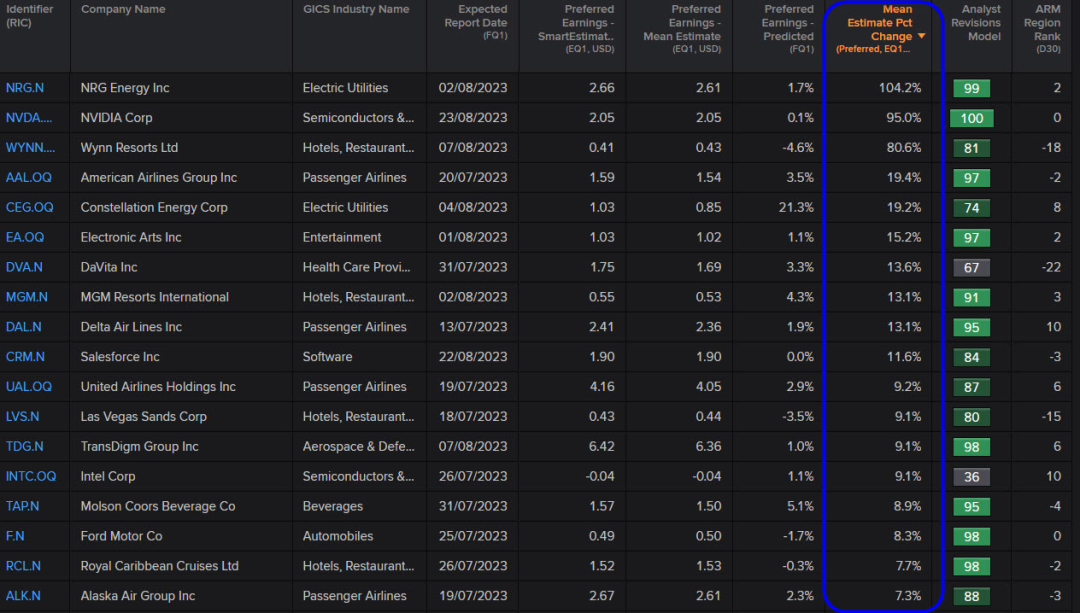The height and width of the screenshot is (613, 1080).
Task: Sort by Expected Report Date column header
Action: pyautogui.click(x=476, y=21)
